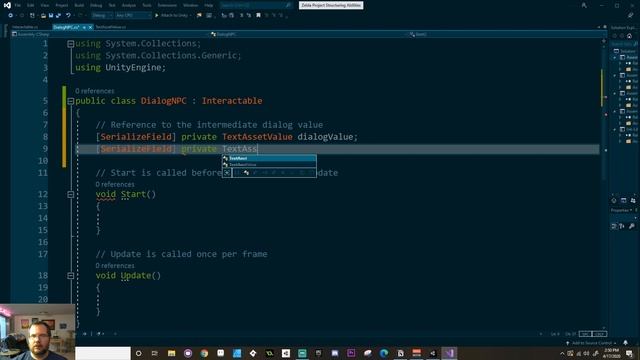Switch to the Interactable.cs tab

(x=25, y=27)
